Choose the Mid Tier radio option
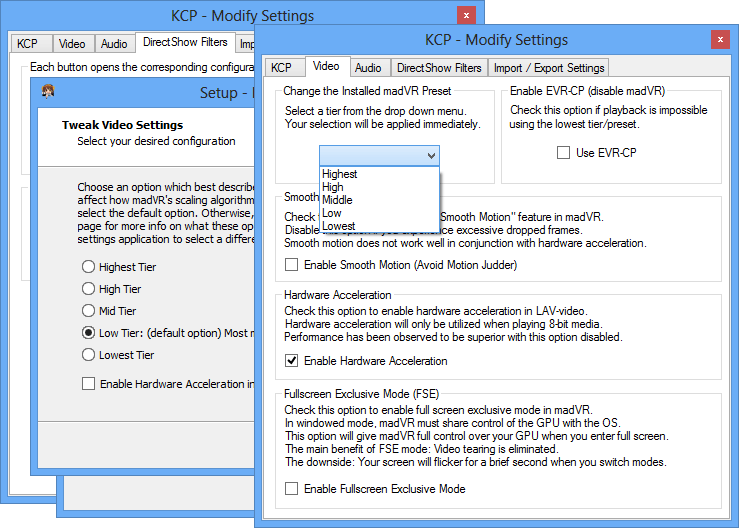 tap(89, 311)
